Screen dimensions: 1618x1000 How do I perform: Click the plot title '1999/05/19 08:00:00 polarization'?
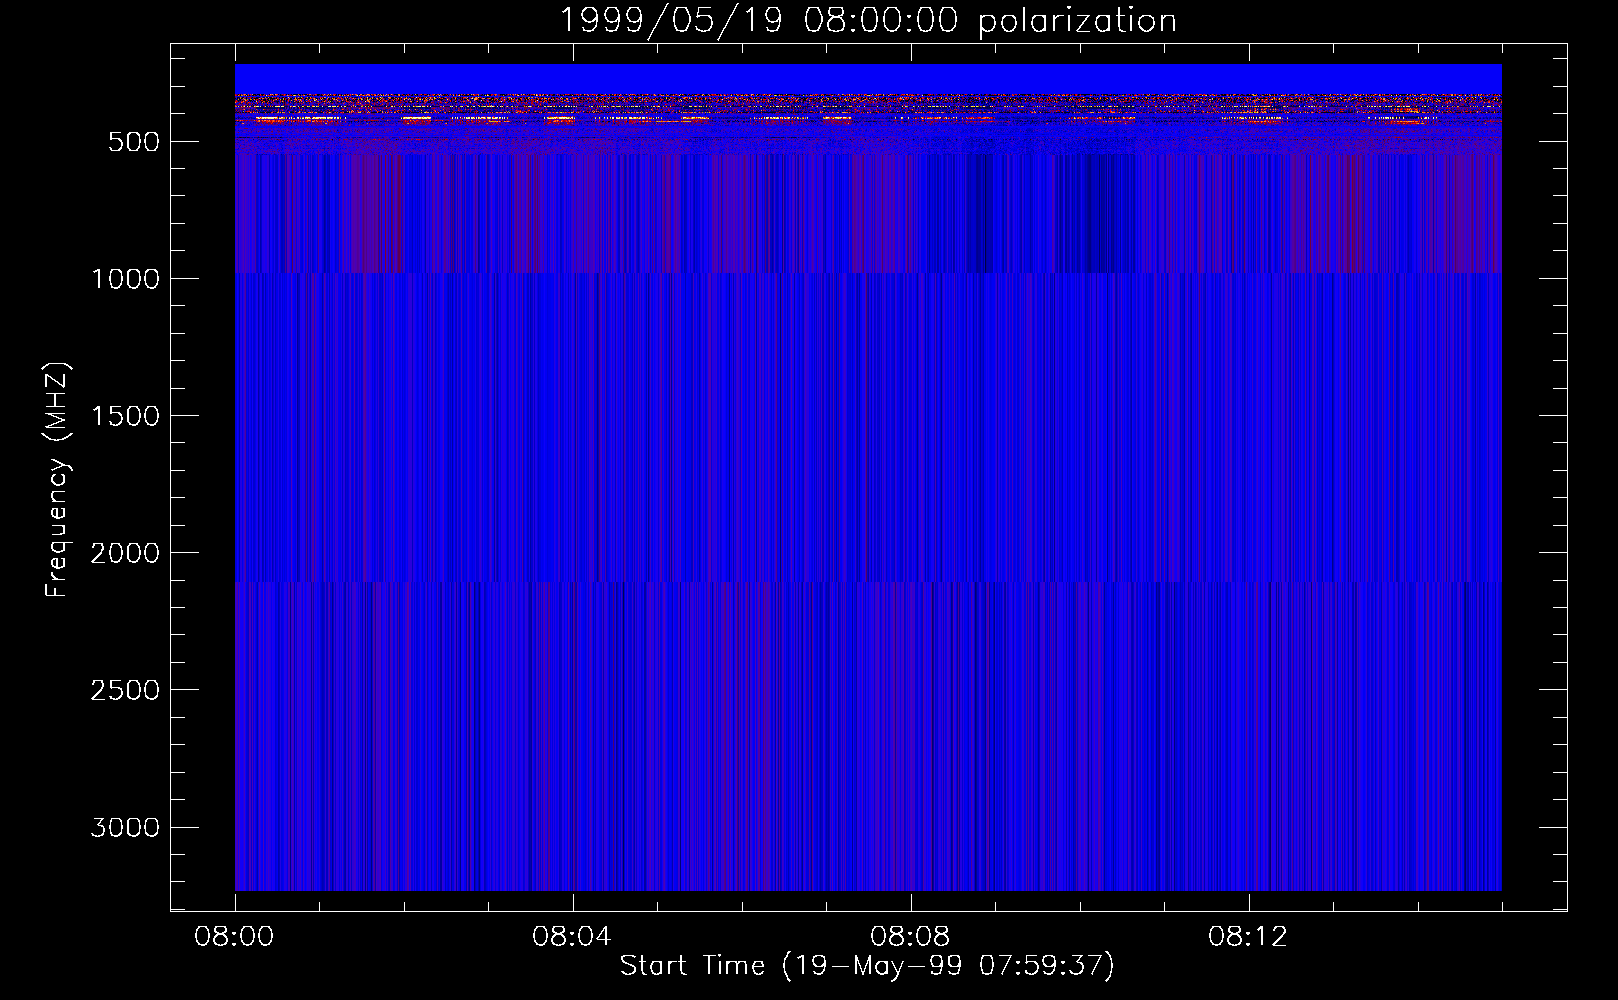pyautogui.click(x=868, y=21)
